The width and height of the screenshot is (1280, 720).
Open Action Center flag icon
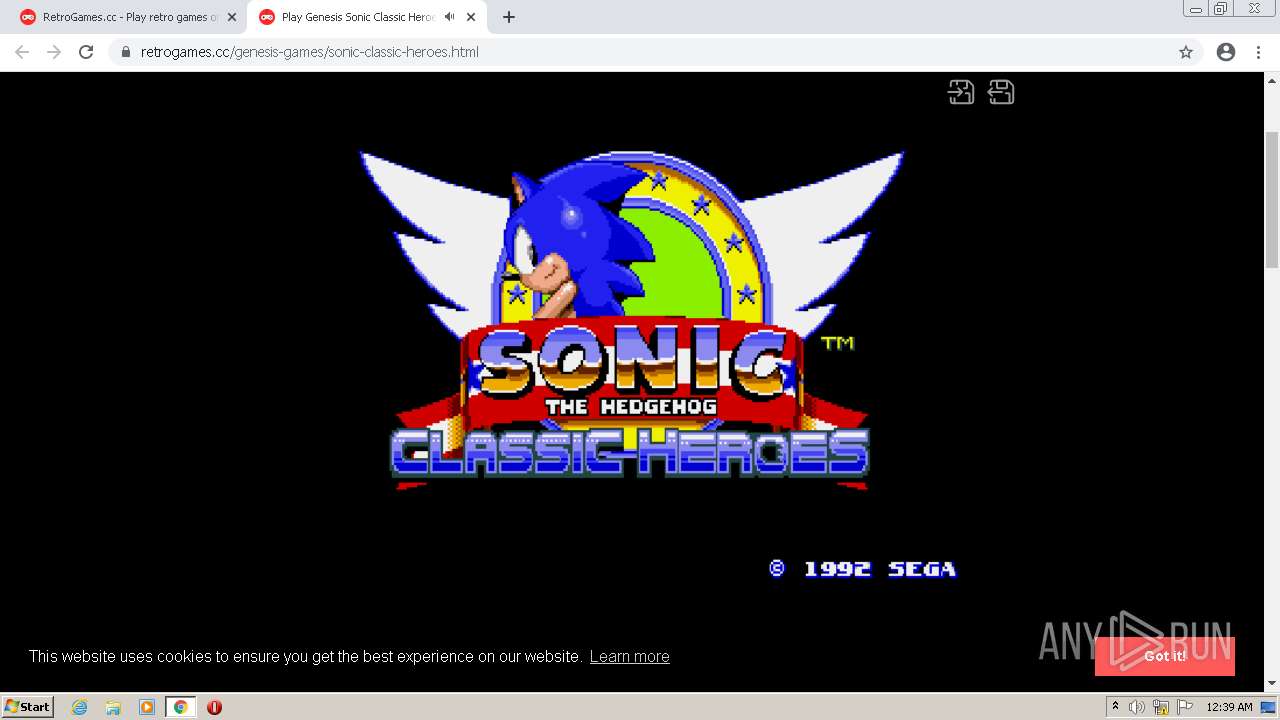pyautogui.click(x=1185, y=707)
